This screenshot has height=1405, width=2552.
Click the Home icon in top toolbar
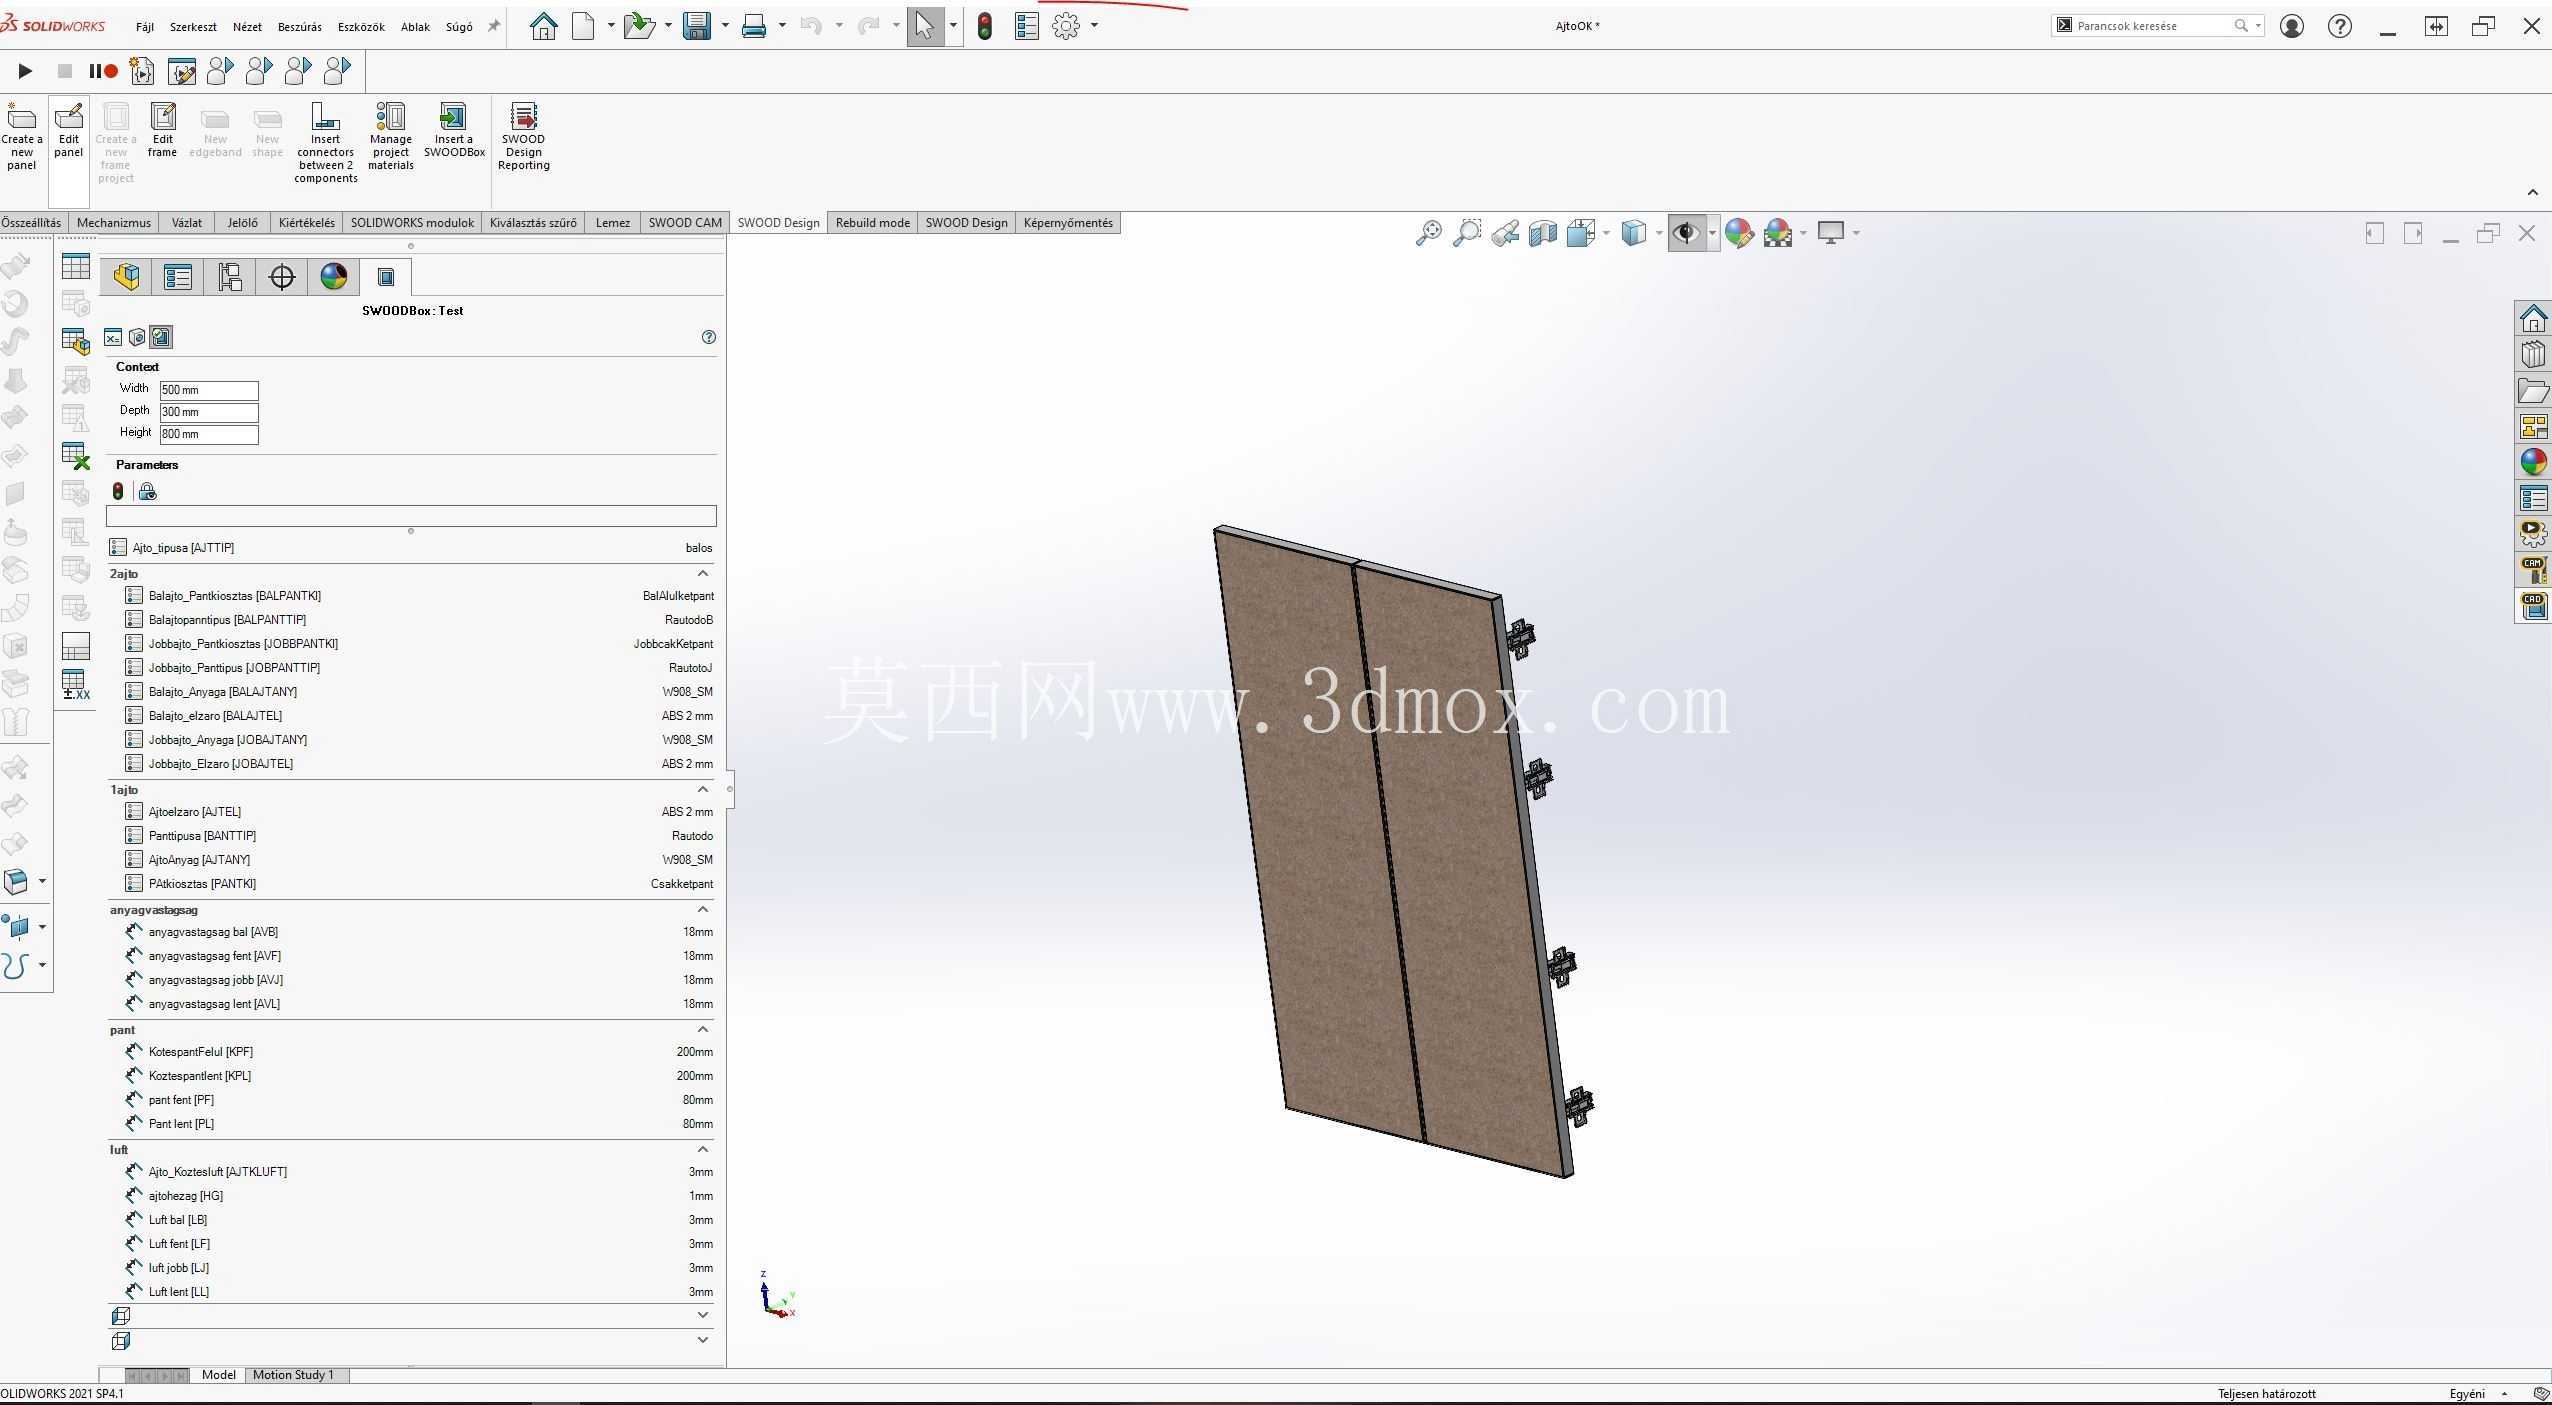(x=543, y=26)
